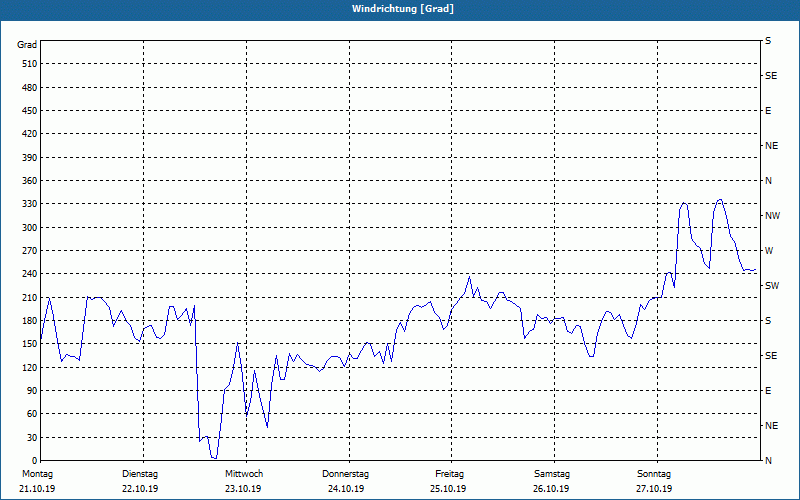Select the 60 axis value

(32, 413)
